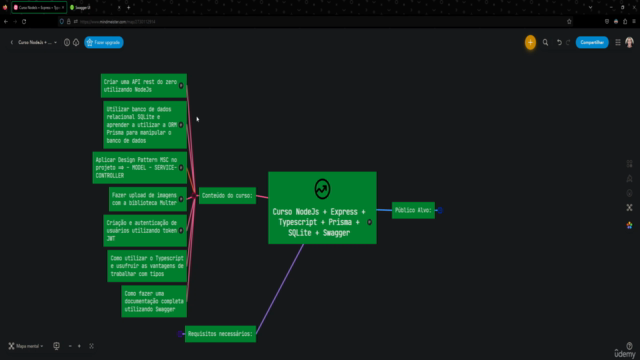This screenshot has height=360, width=640.
Task: Select the Conteúdo do curso node
Action: 227,196
